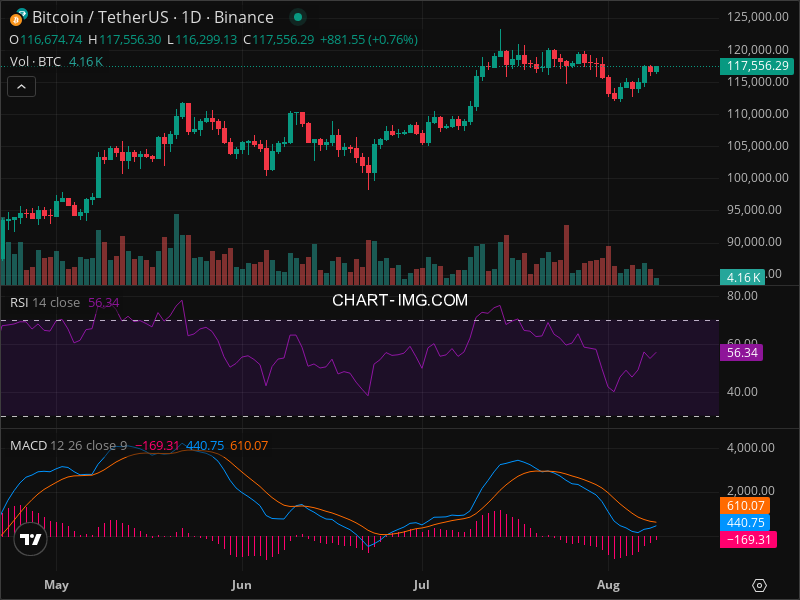The height and width of the screenshot is (600, 800).
Task: Click the open price value 116,674.74
Action: [x=51, y=40]
